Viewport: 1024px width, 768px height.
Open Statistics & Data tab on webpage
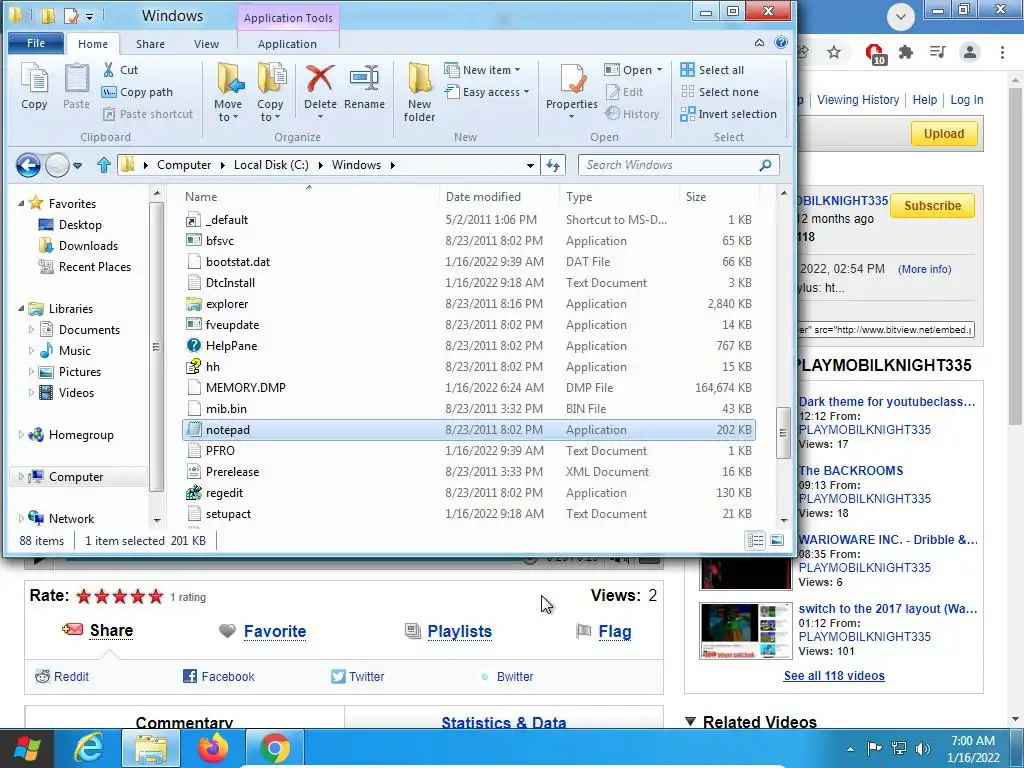(x=504, y=722)
